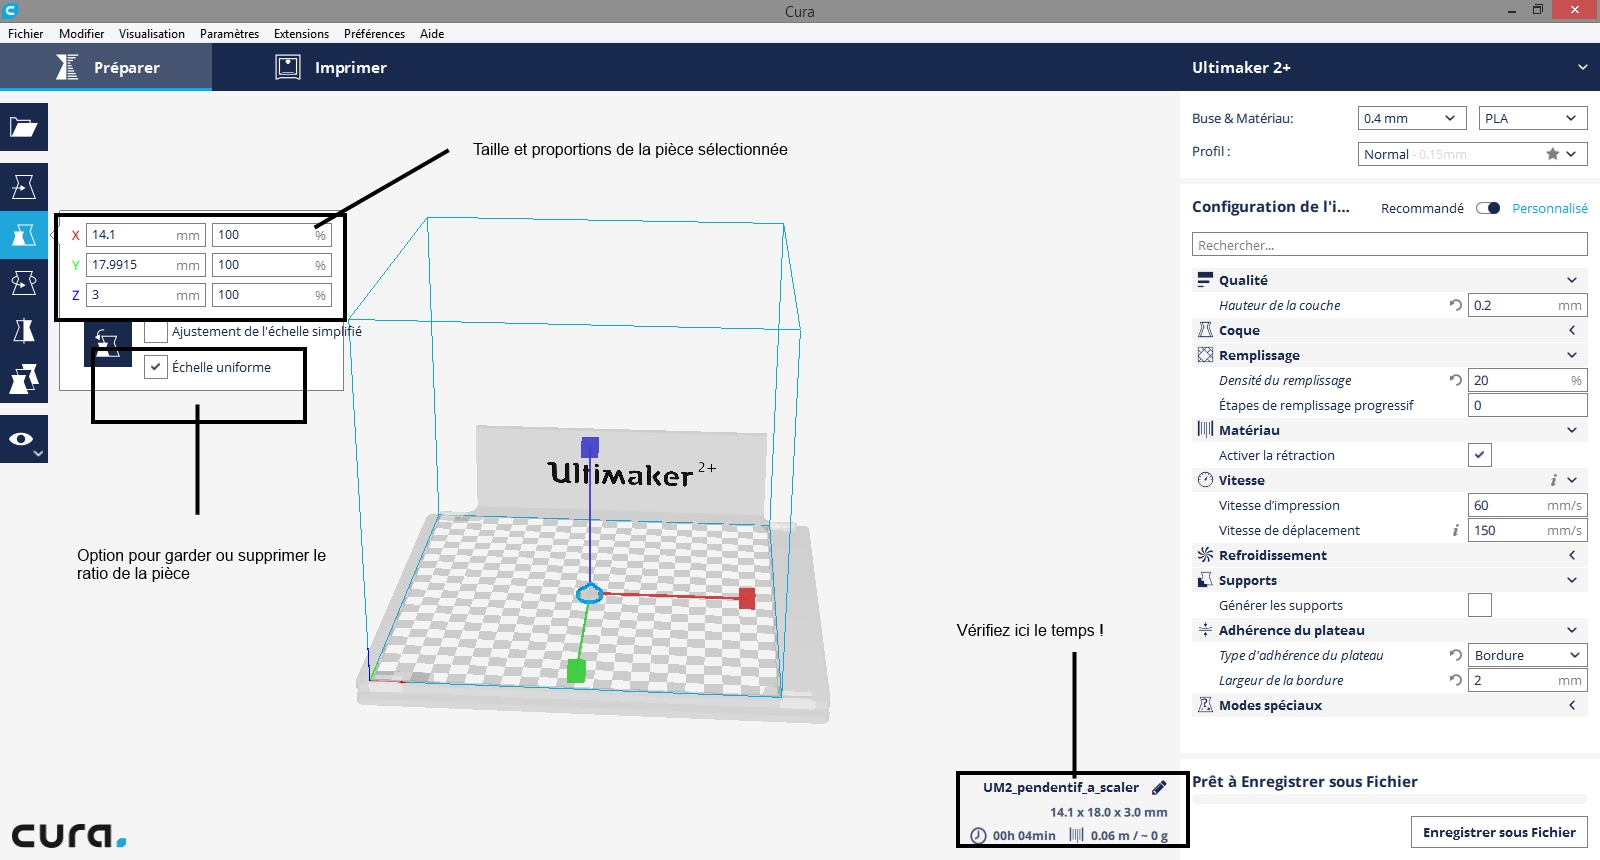Viewport: 1600px width, 860px height.
Task: Select the Mirror tool in left toolbar
Action: (24, 331)
